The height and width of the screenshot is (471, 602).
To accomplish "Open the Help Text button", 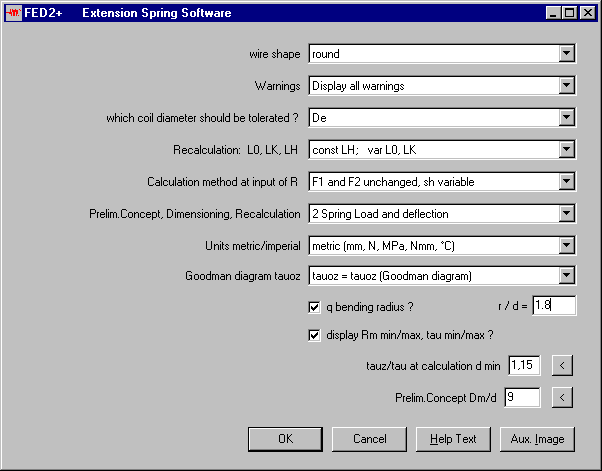I will tap(453, 439).
